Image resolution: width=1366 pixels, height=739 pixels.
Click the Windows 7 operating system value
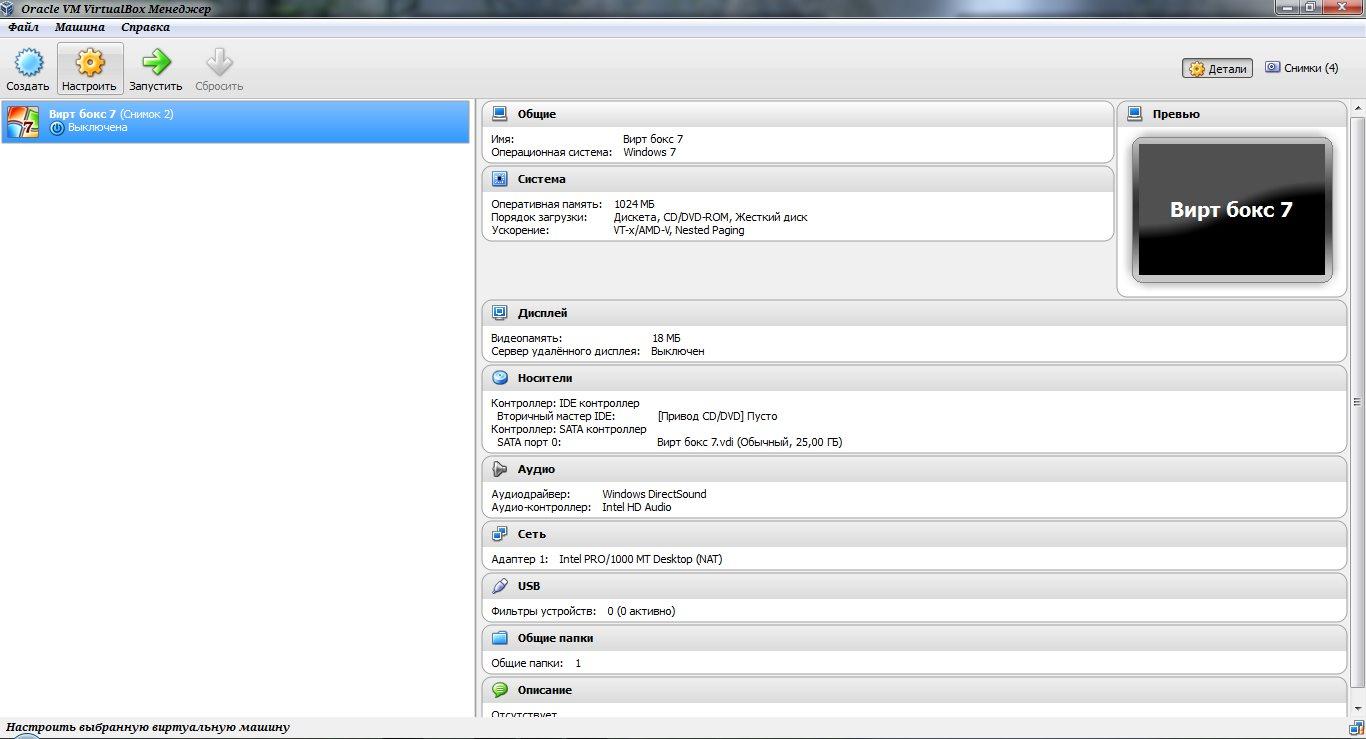point(649,152)
